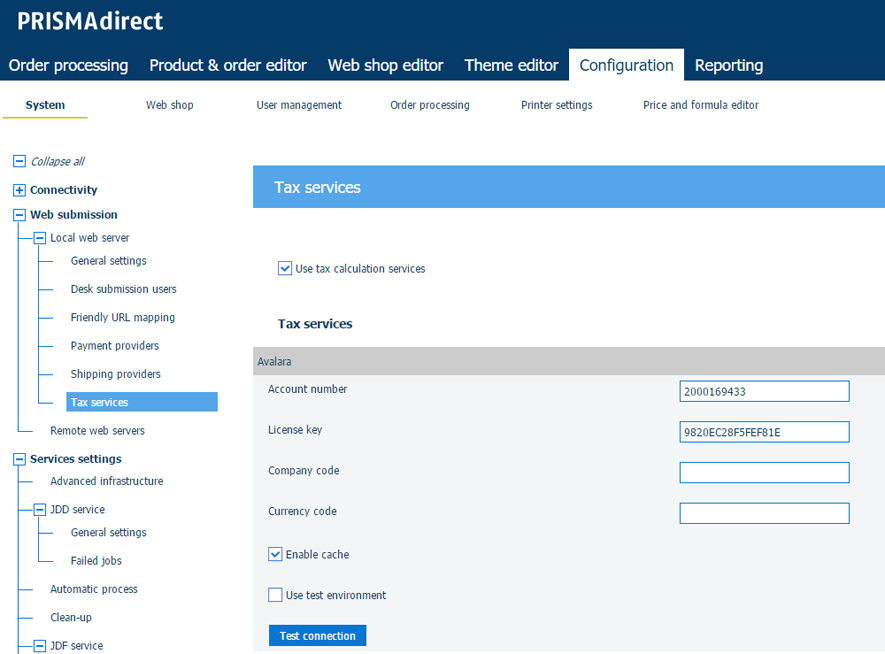Open the Web shop editor tab
Image resolution: width=885 pixels, height=654 pixels.
click(385, 65)
